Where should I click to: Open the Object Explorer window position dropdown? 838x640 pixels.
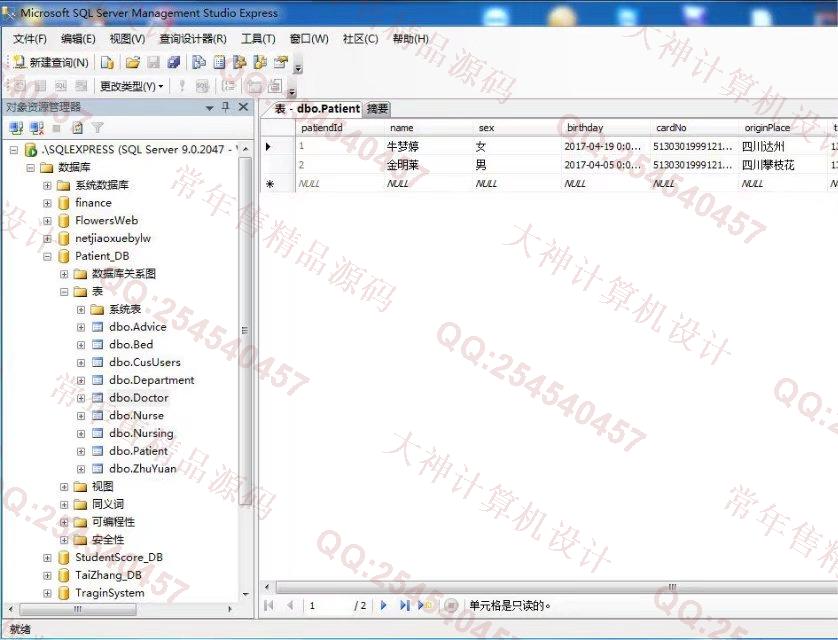210,108
